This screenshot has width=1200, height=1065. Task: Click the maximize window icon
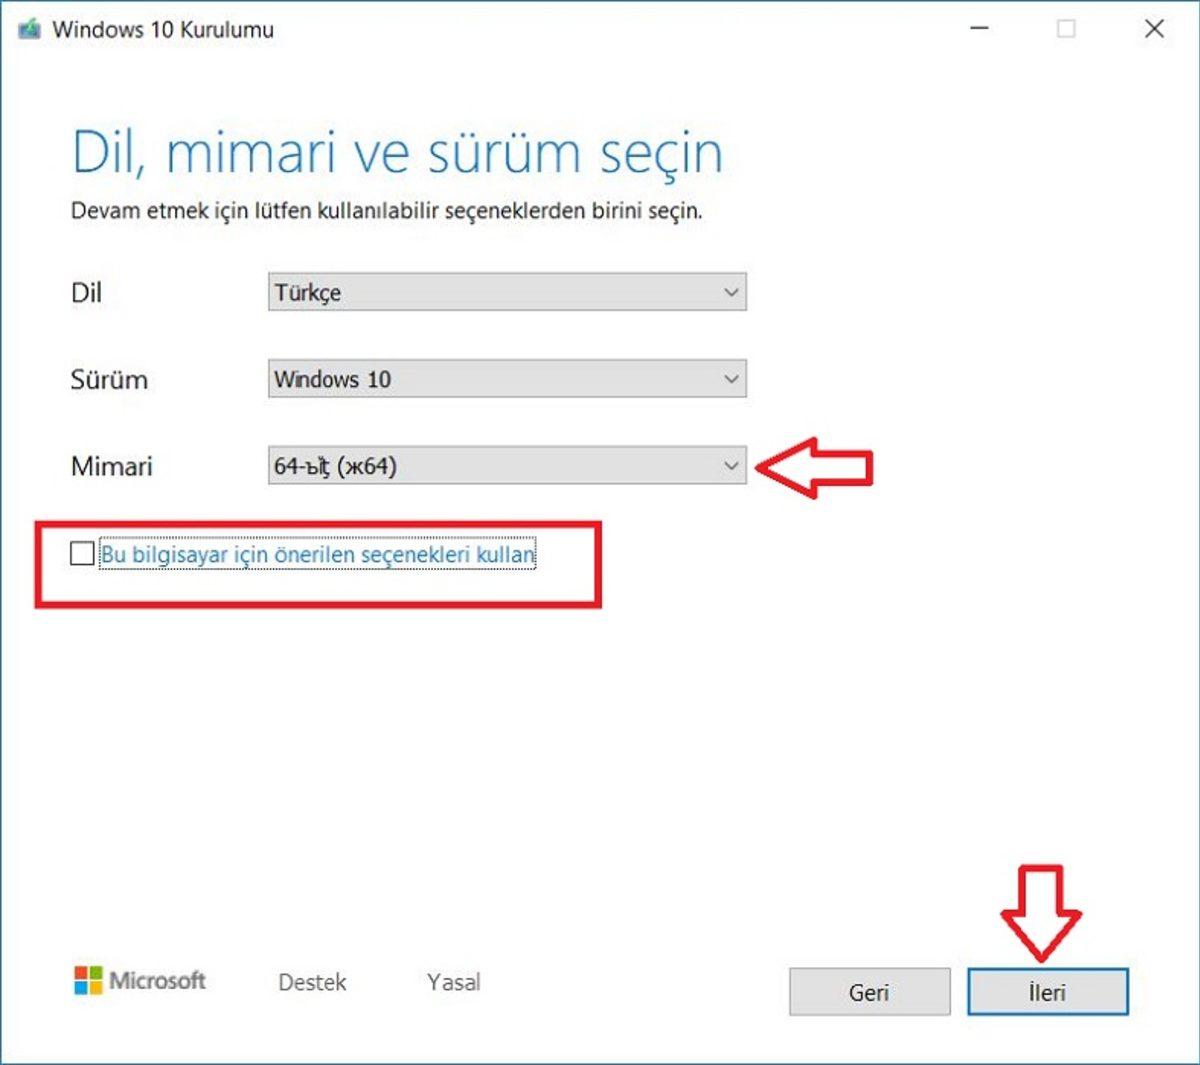pyautogui.click(x=1063, y=30)
